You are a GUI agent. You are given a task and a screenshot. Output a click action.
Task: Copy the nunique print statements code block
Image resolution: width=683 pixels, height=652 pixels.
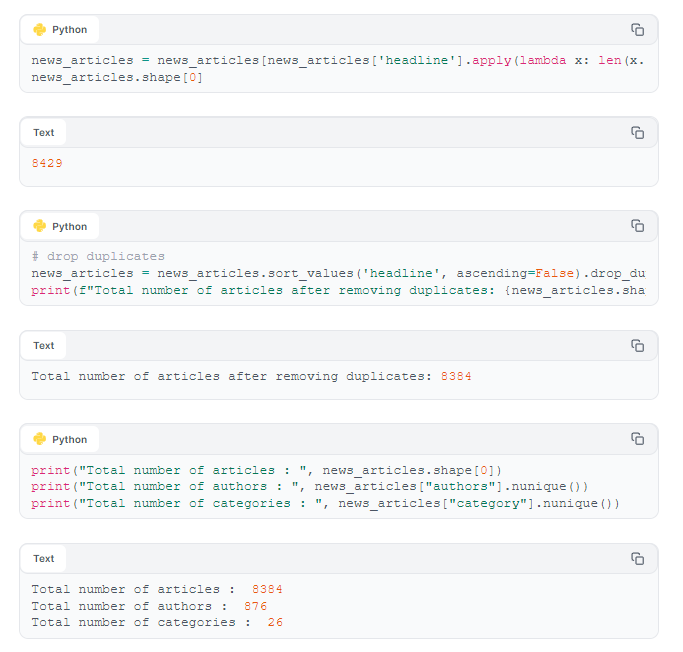pos(637,439)
